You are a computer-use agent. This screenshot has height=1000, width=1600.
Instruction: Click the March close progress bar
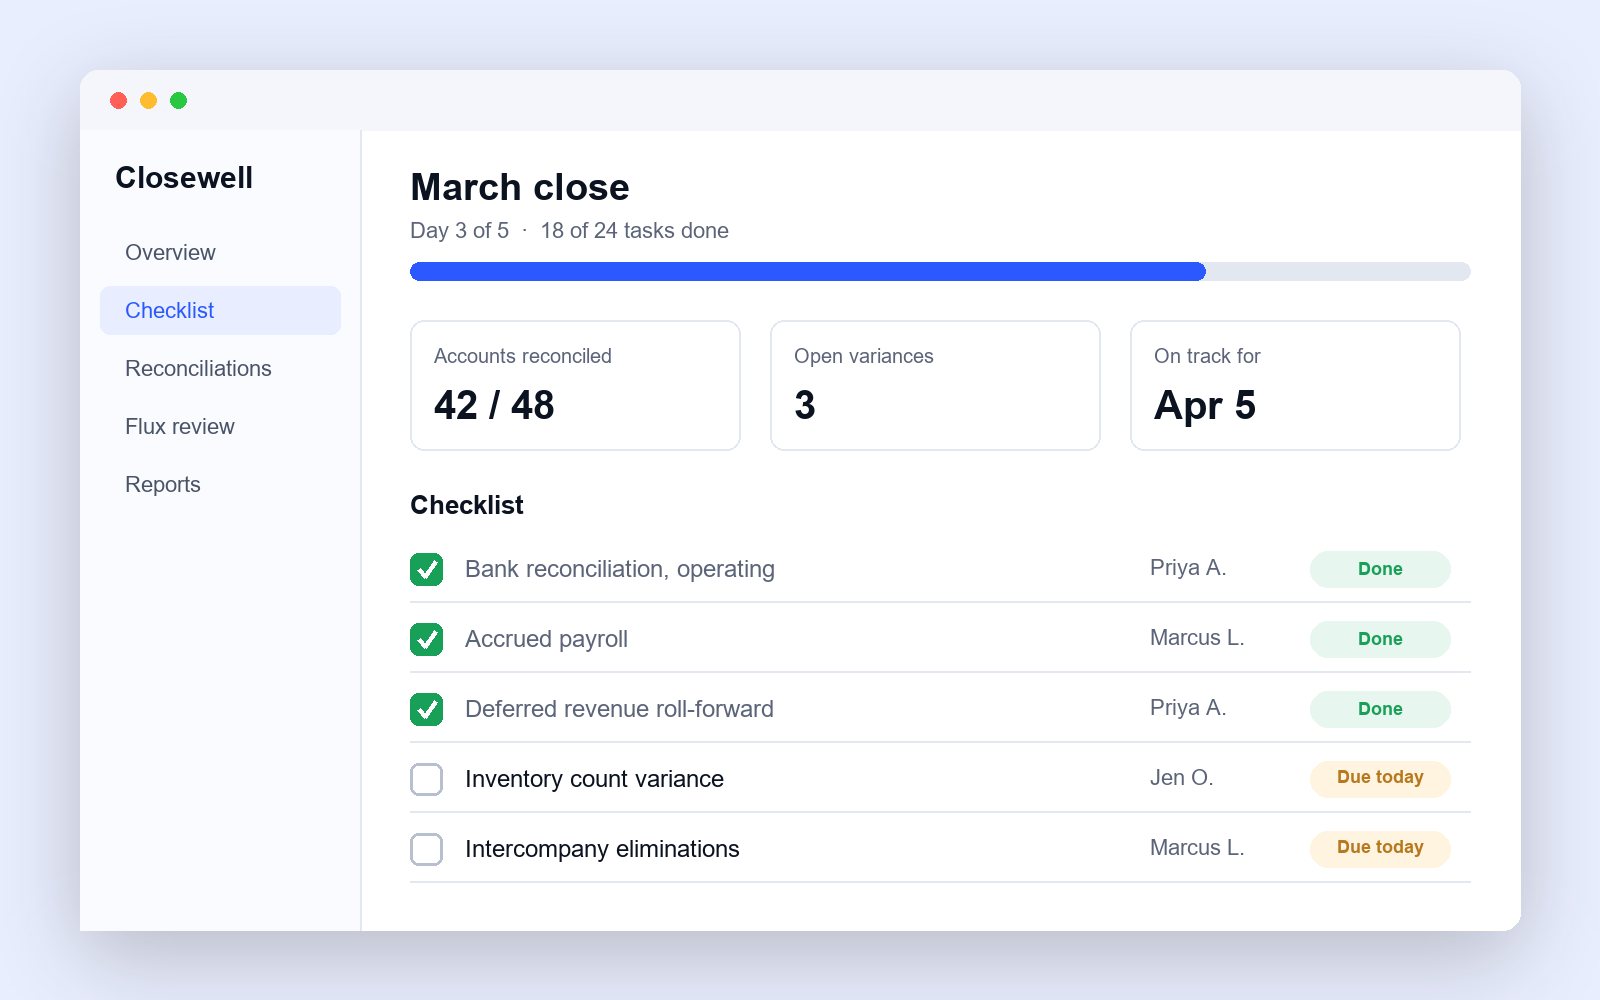(x=940, y=271)
